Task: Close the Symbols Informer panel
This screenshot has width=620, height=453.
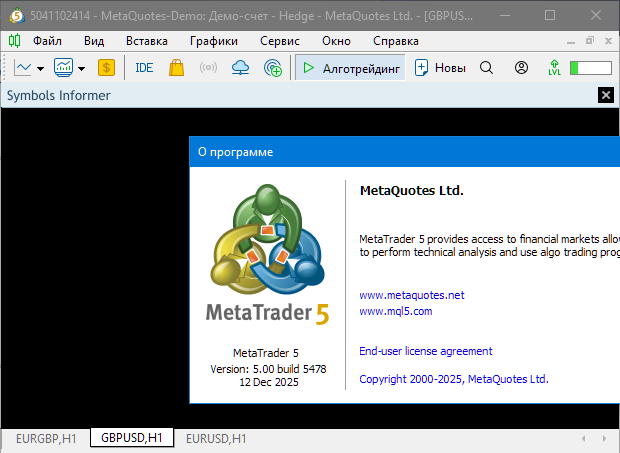Action: (x=605, y=95)
